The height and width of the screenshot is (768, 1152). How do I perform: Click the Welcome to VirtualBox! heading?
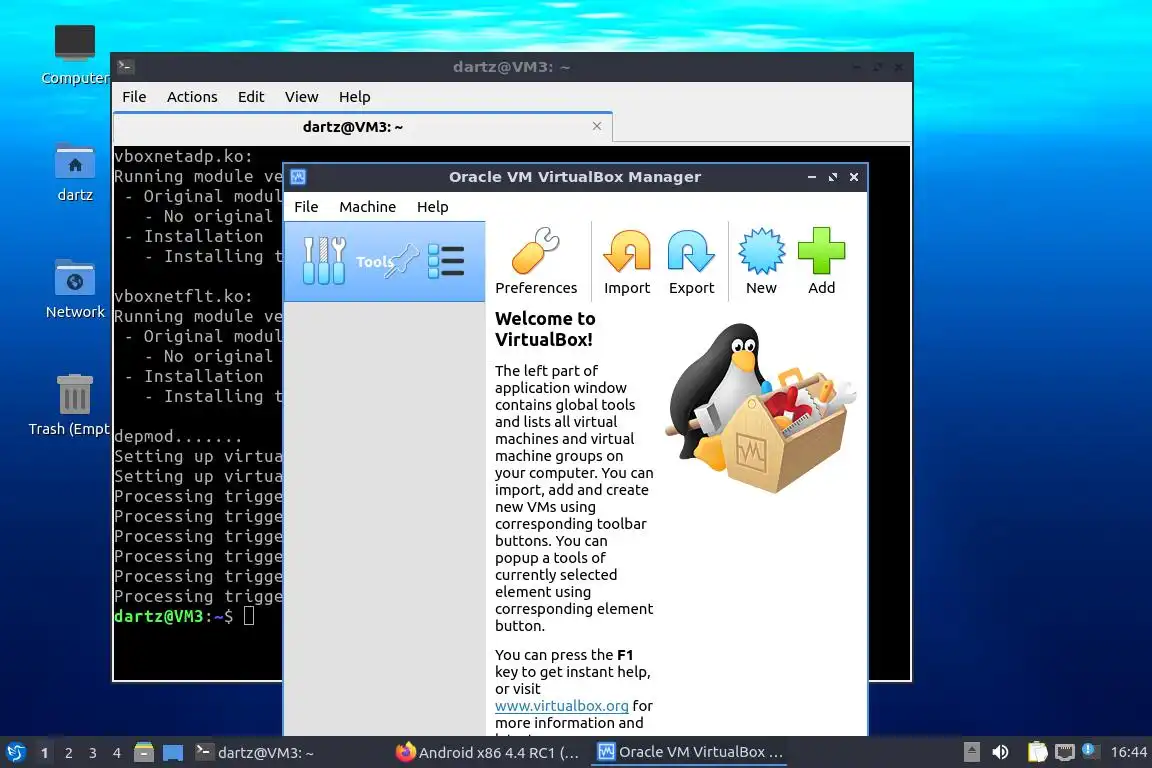click(545, 329)
